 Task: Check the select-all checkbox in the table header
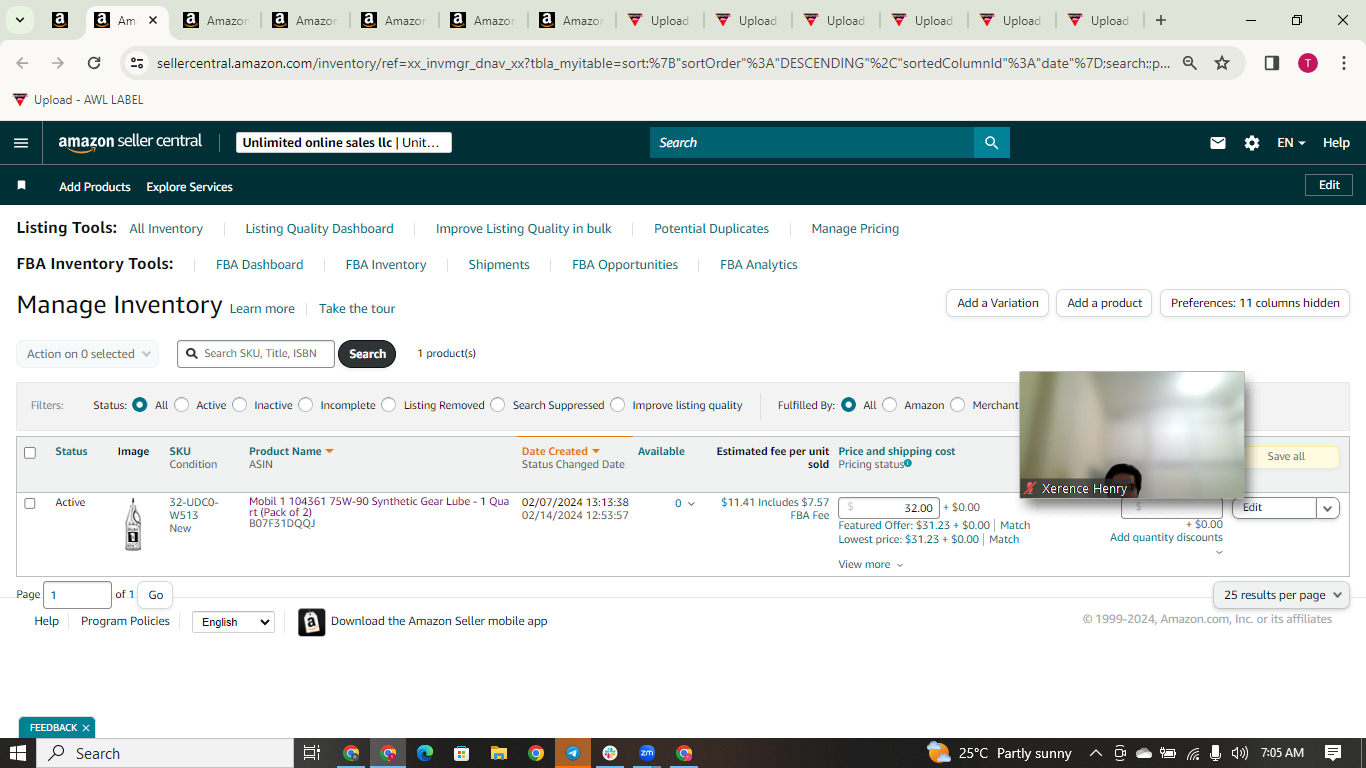[x=30, y=453]
